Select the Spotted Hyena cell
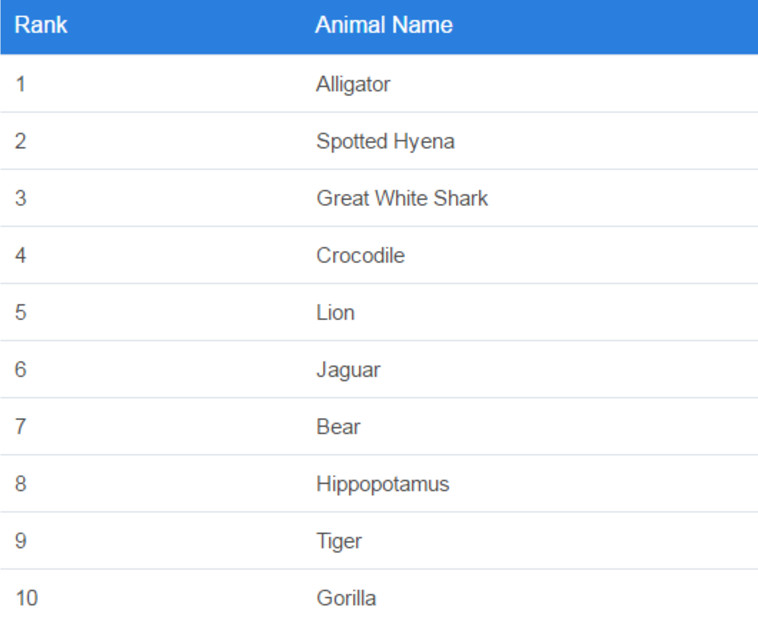The image size is (758, 624). pos(385,142)
